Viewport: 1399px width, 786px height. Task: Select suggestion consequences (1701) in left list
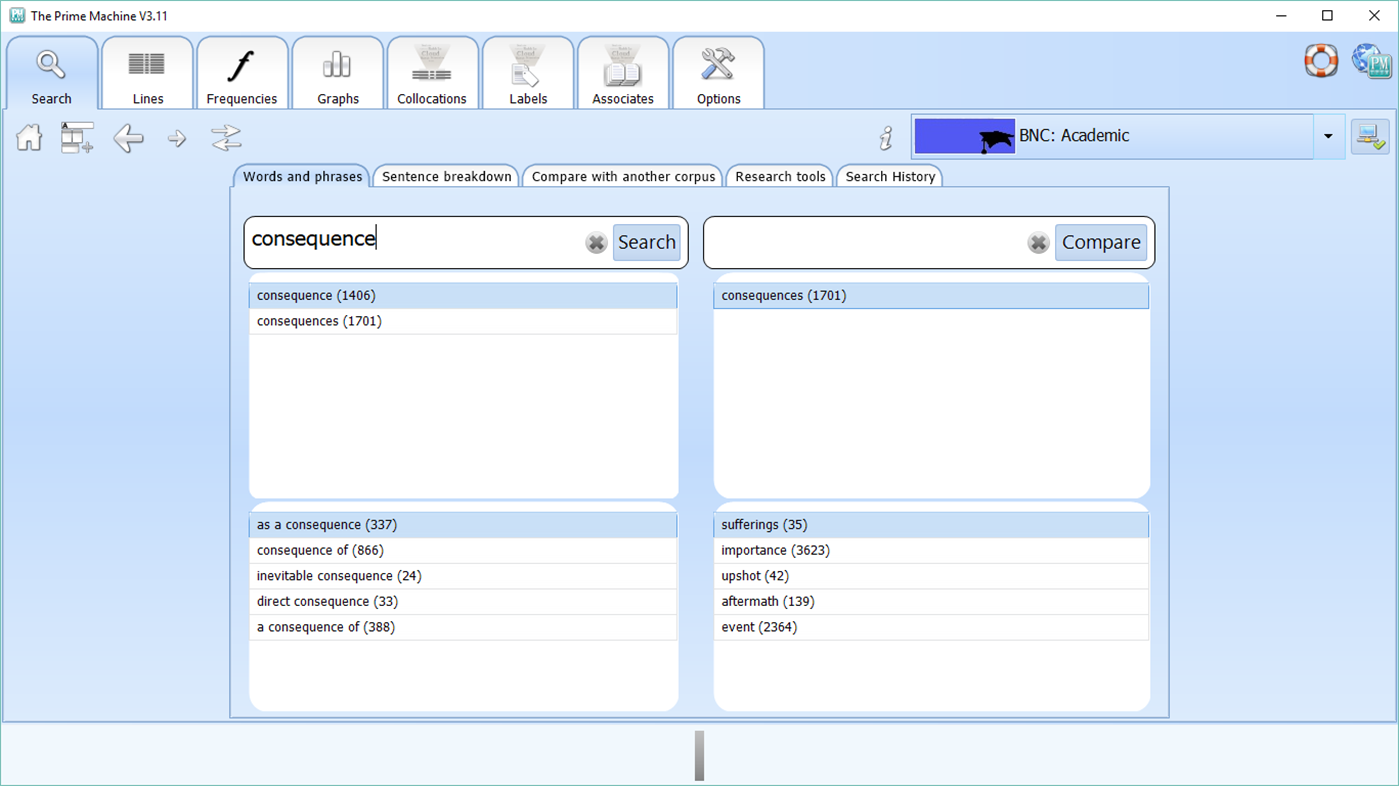[463, 321]
